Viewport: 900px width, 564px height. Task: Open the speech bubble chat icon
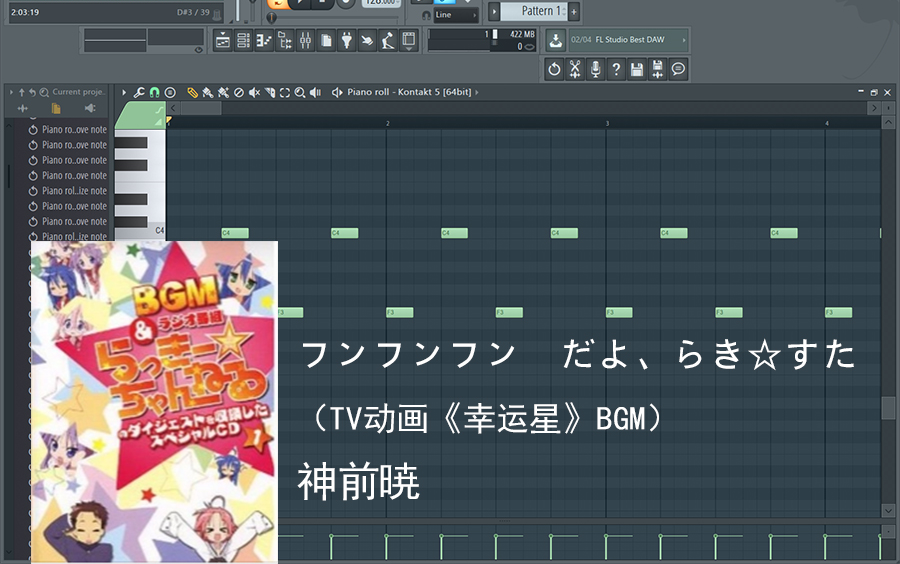point(678,69)
